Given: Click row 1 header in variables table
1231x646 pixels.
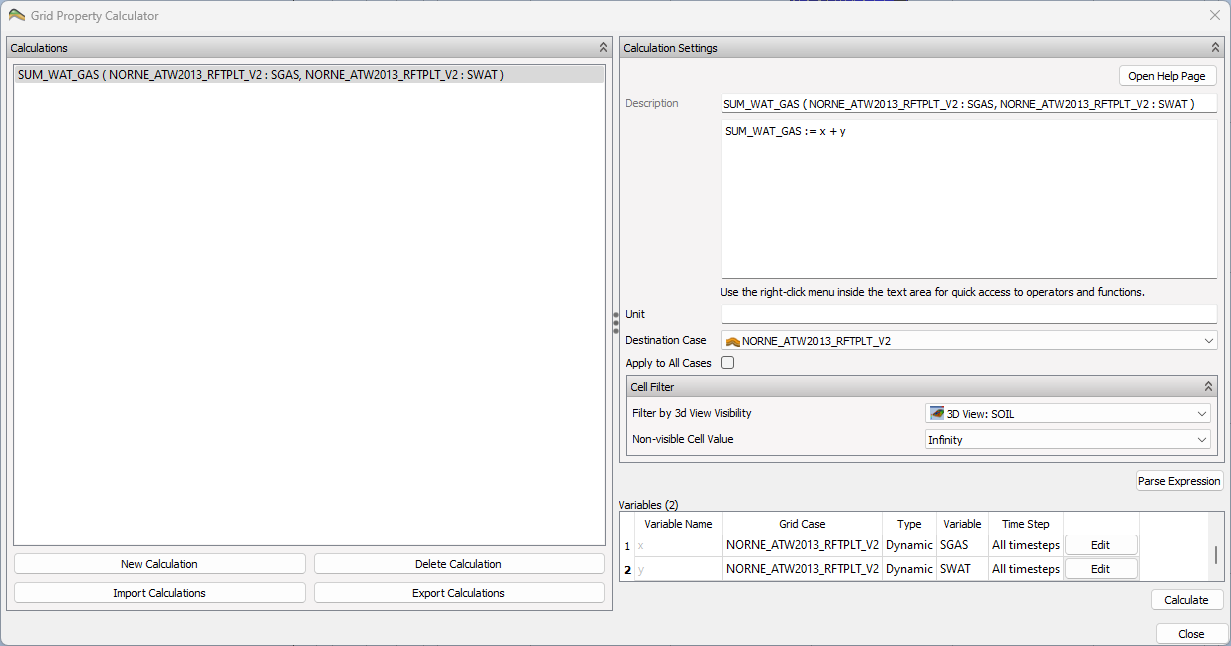Looking at the screenshot, I should coord(627,546).
